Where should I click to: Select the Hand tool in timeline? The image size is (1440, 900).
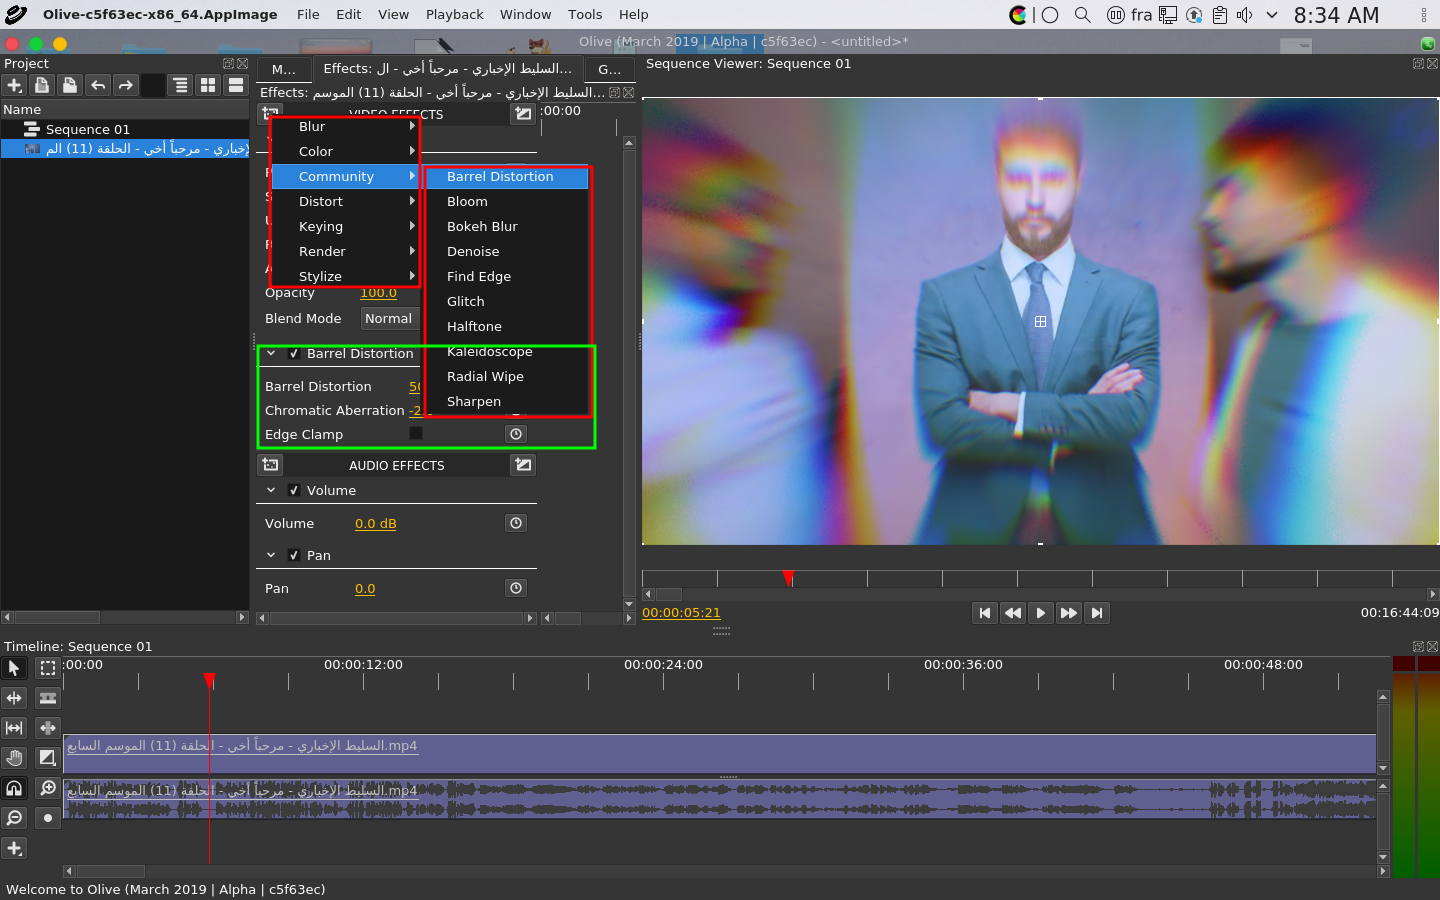click(14, 758)
